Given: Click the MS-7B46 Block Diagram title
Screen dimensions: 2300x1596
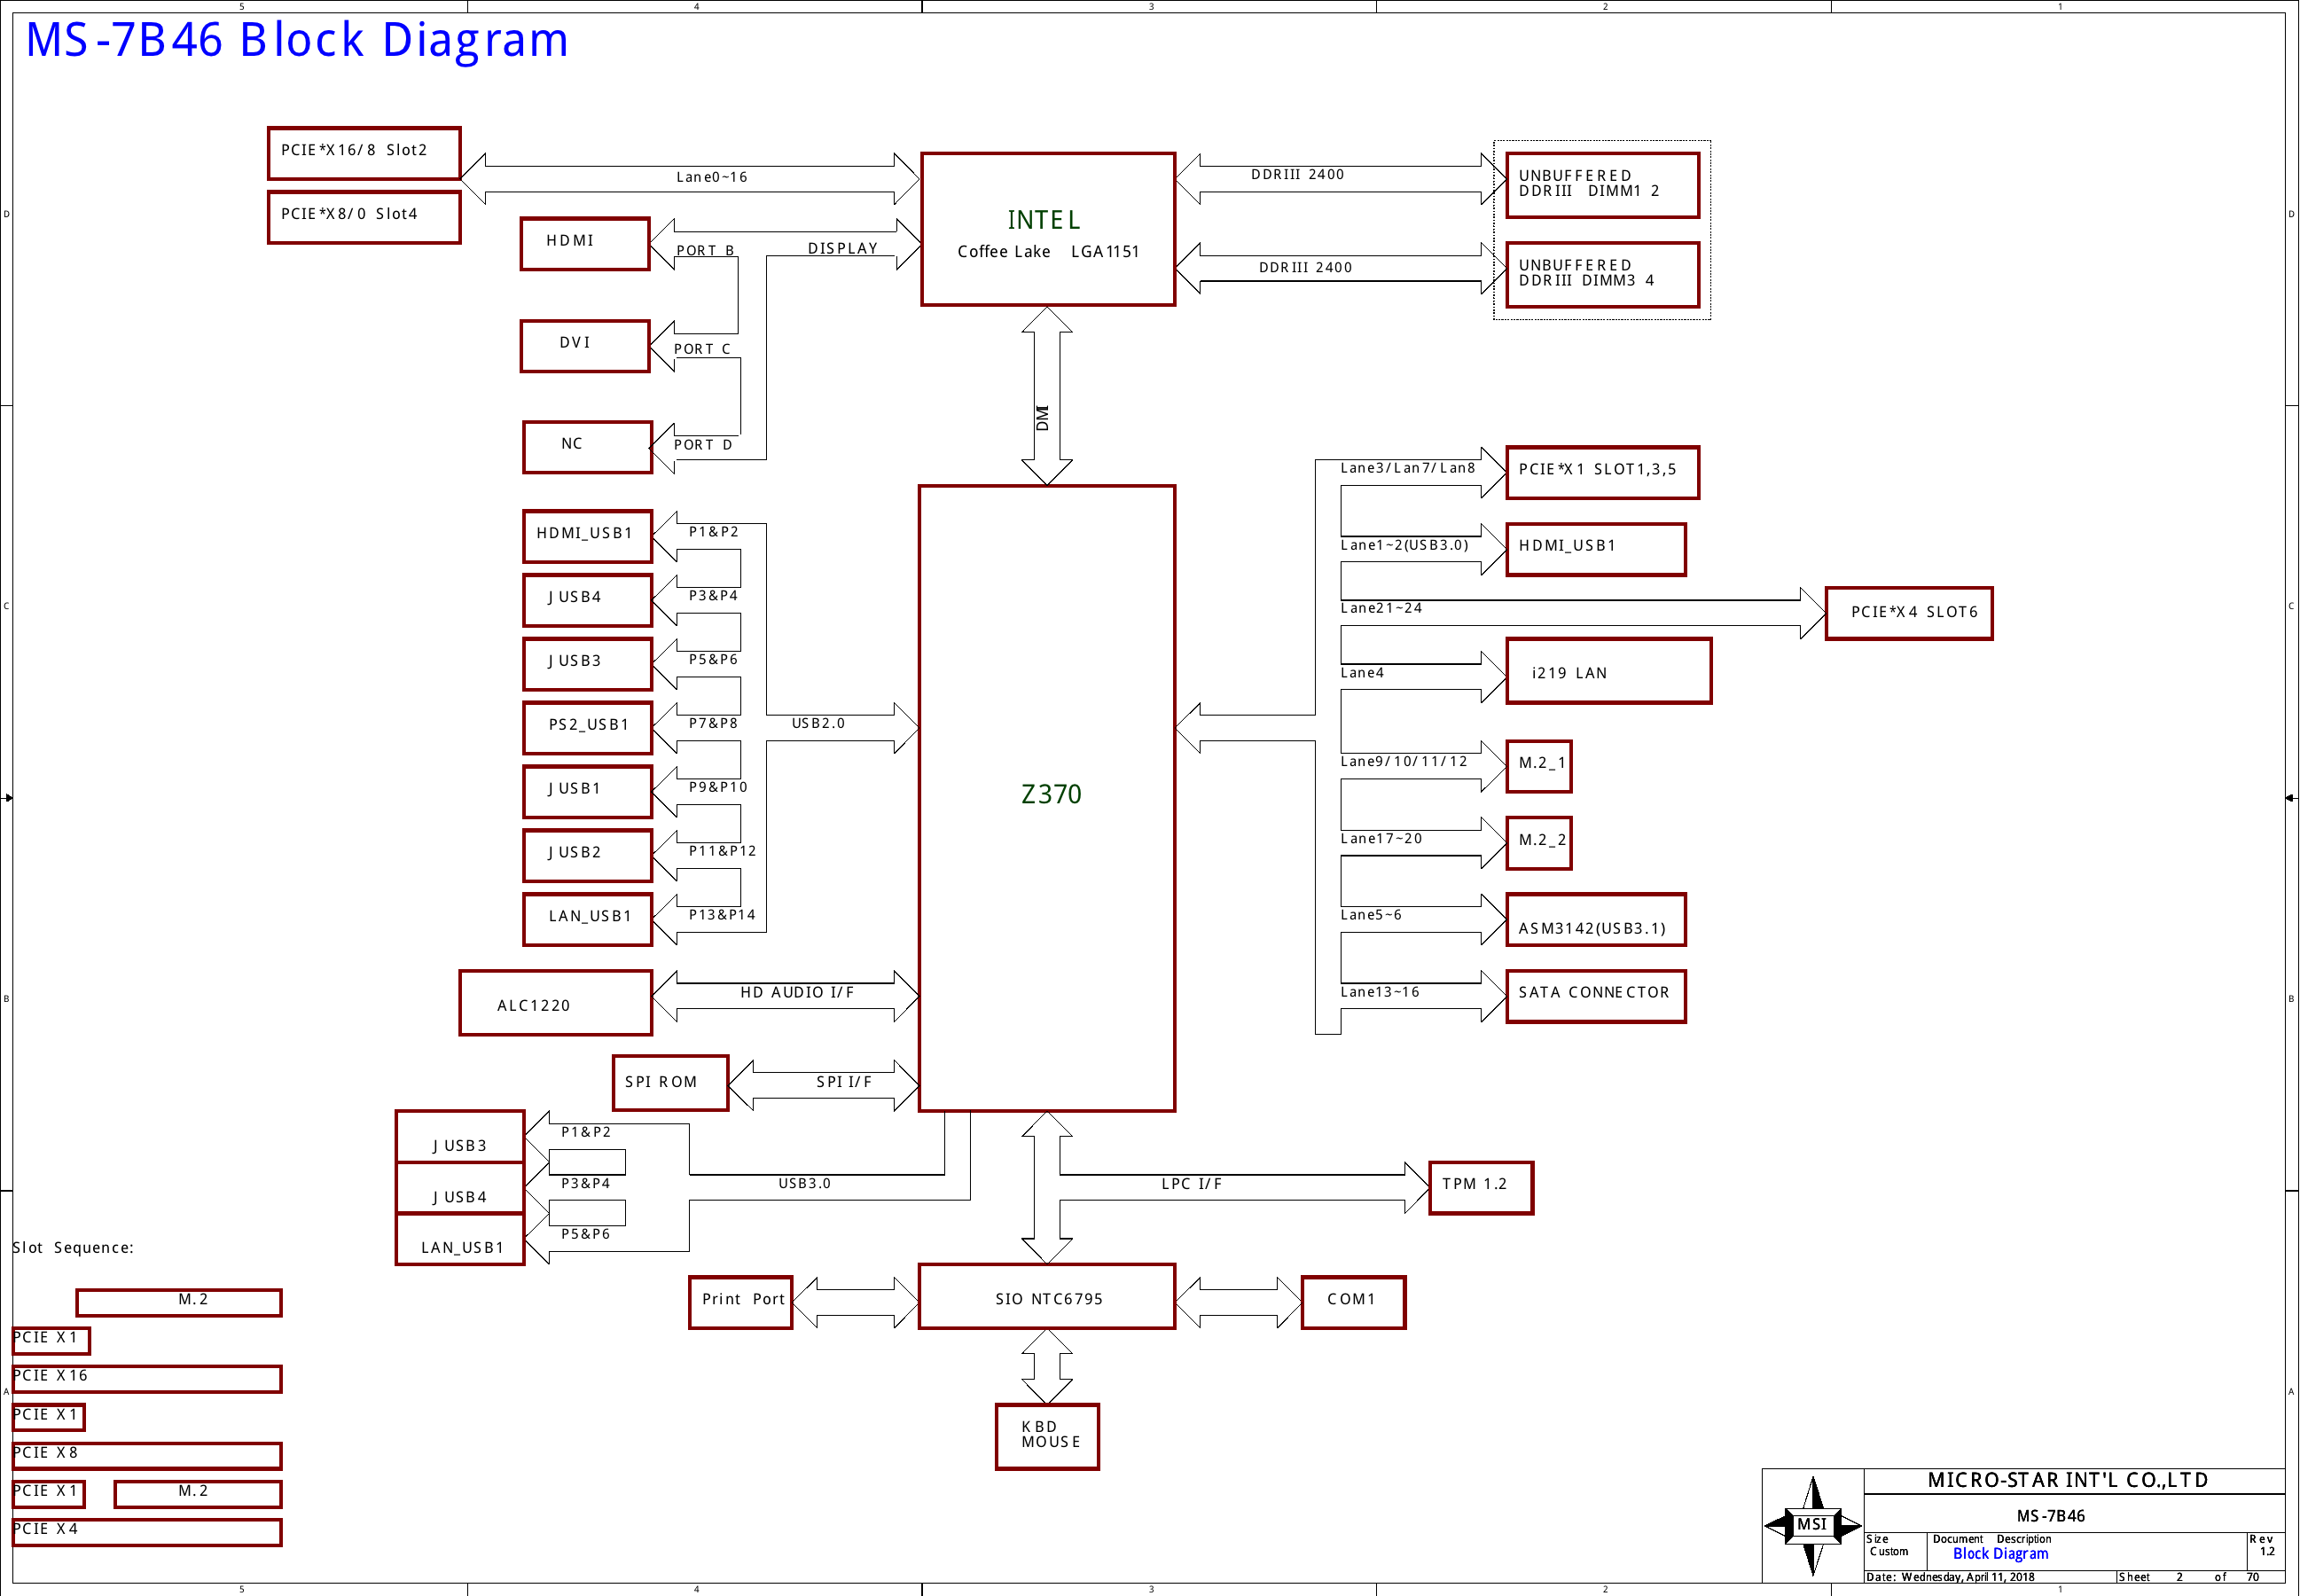Looking at the screenshot, I should point(297,42).
